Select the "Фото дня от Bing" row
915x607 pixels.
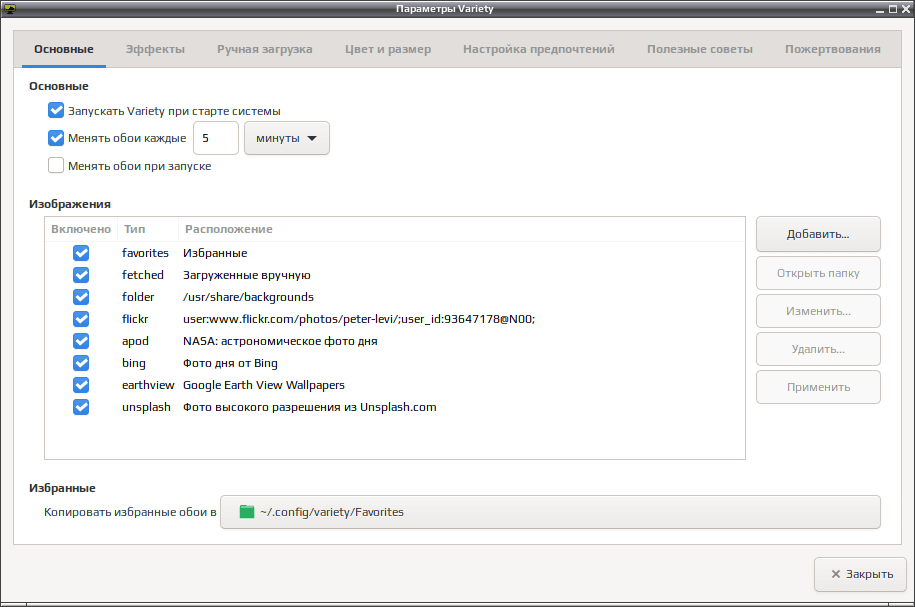click(231, 363)
